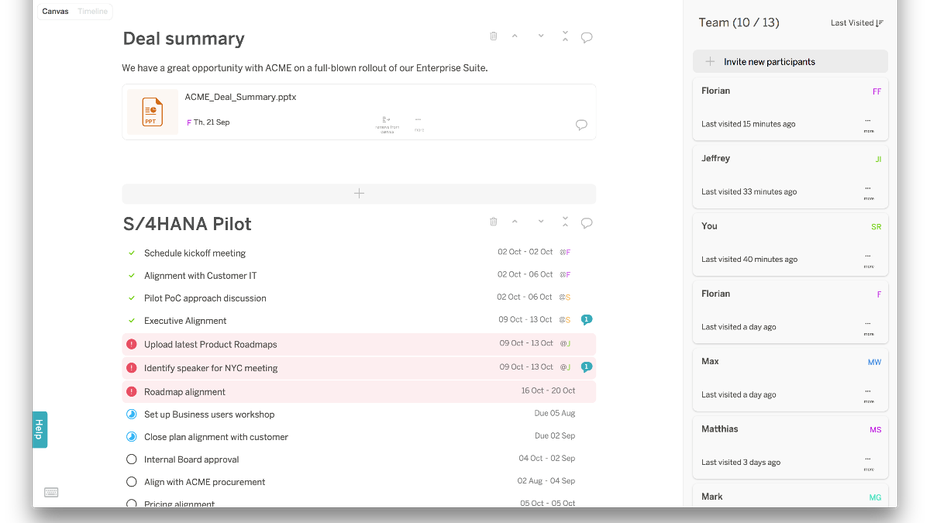Toggle the checkmark for Schedule kickoff meeting
Viewport: 930px width, 523px height.
131,253
